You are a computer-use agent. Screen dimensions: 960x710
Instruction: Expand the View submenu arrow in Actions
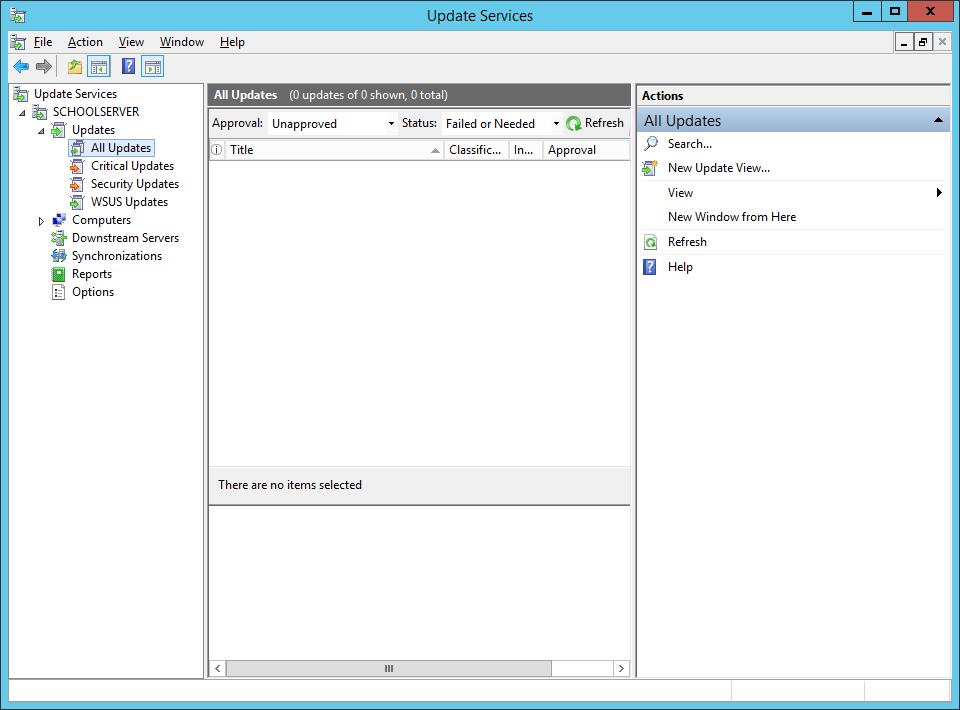tap(939, 193)
